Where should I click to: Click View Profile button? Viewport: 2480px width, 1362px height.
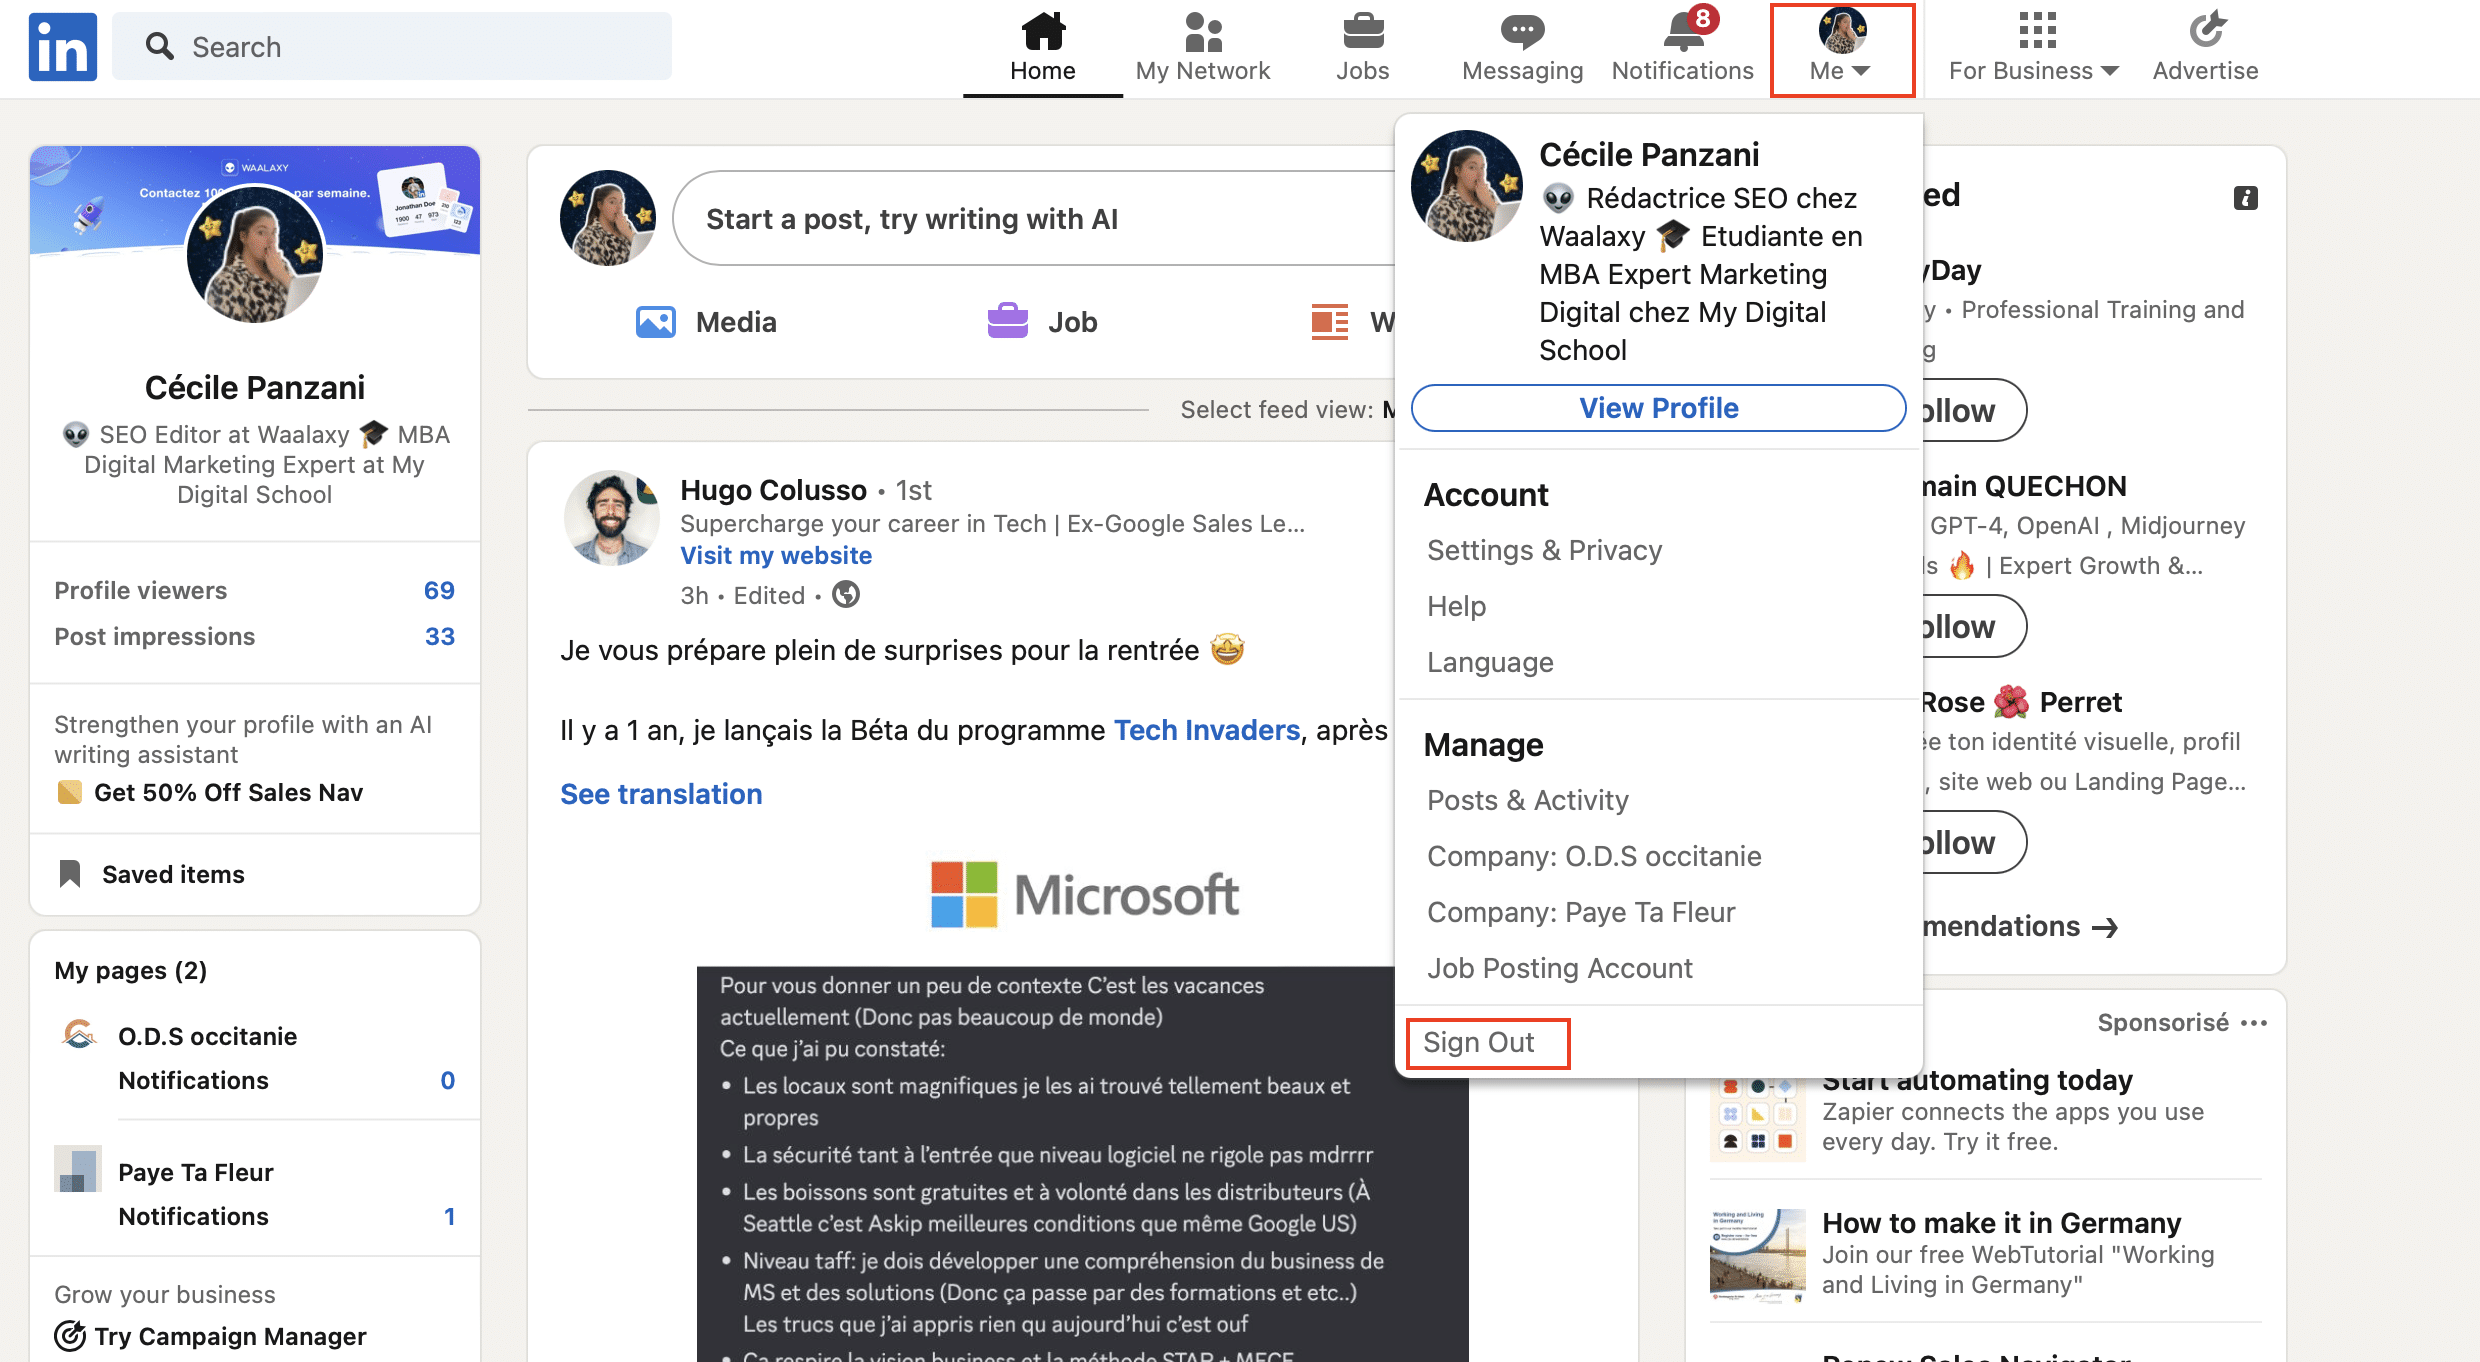(x=1658, y=408)
